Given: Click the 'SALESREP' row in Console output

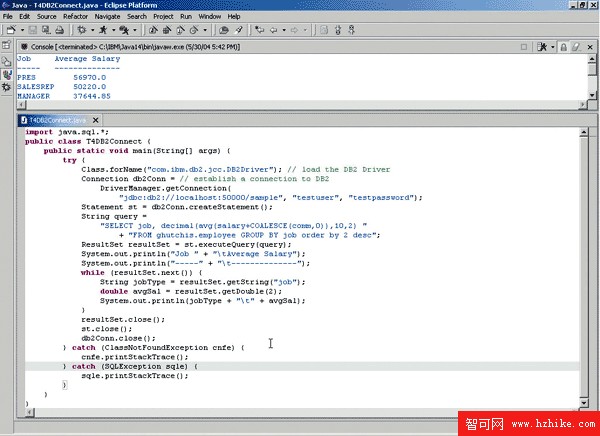Looking at the screenshot, I should click(x=62, y=87).
